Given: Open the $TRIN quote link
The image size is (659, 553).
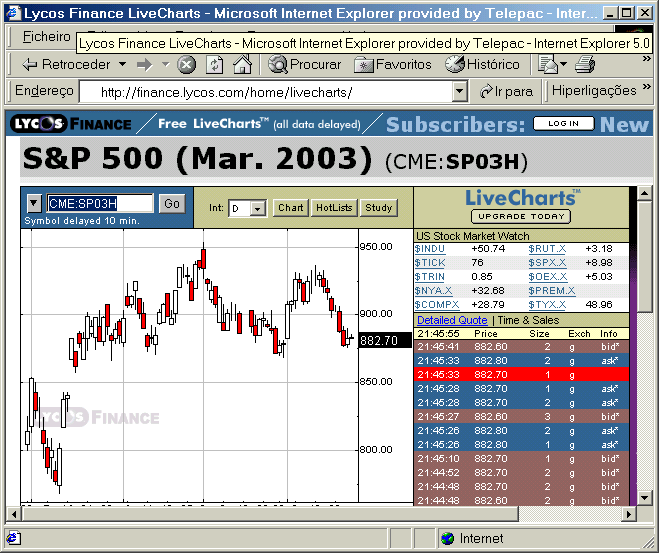Looking at the screenshot, I should coord(430,277).
